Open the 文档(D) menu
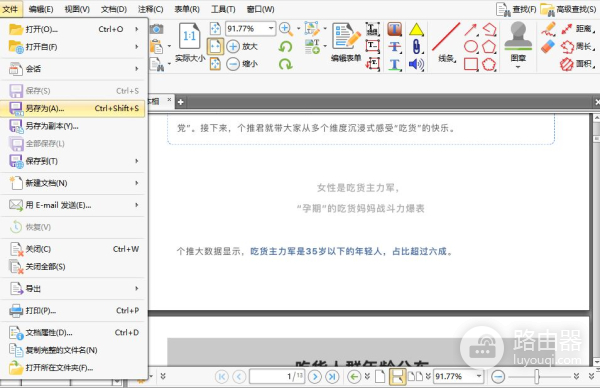 click(x=114, y=9)
